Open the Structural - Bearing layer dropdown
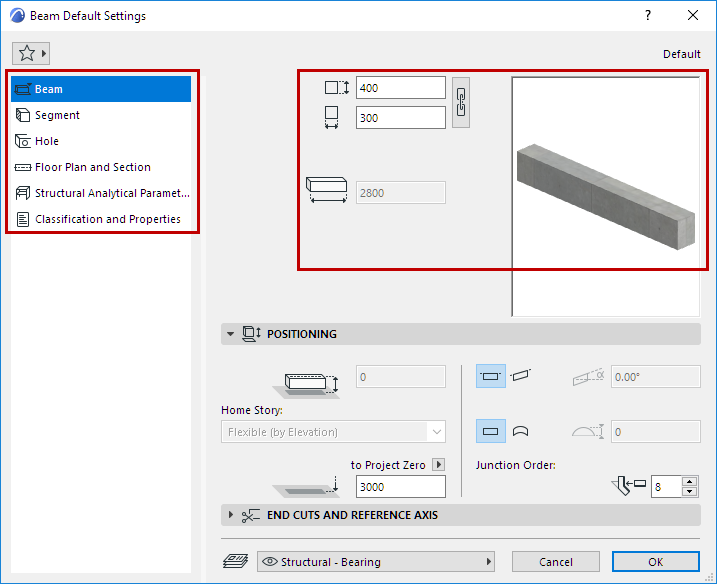 (x=376, y=562)
